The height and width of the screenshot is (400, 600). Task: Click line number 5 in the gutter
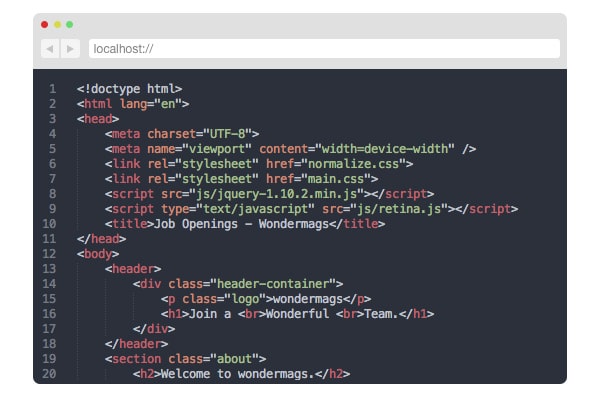(x=52, y=149)
